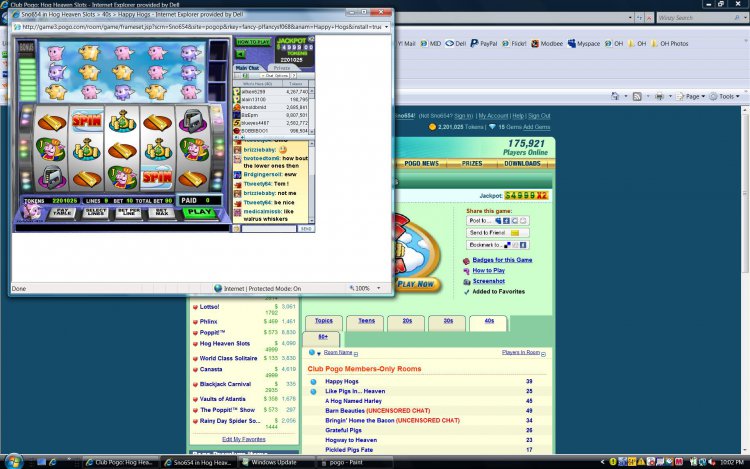750x469 pixels.
Task: Open the Pogo News menu tab
Action: (421, 164)
